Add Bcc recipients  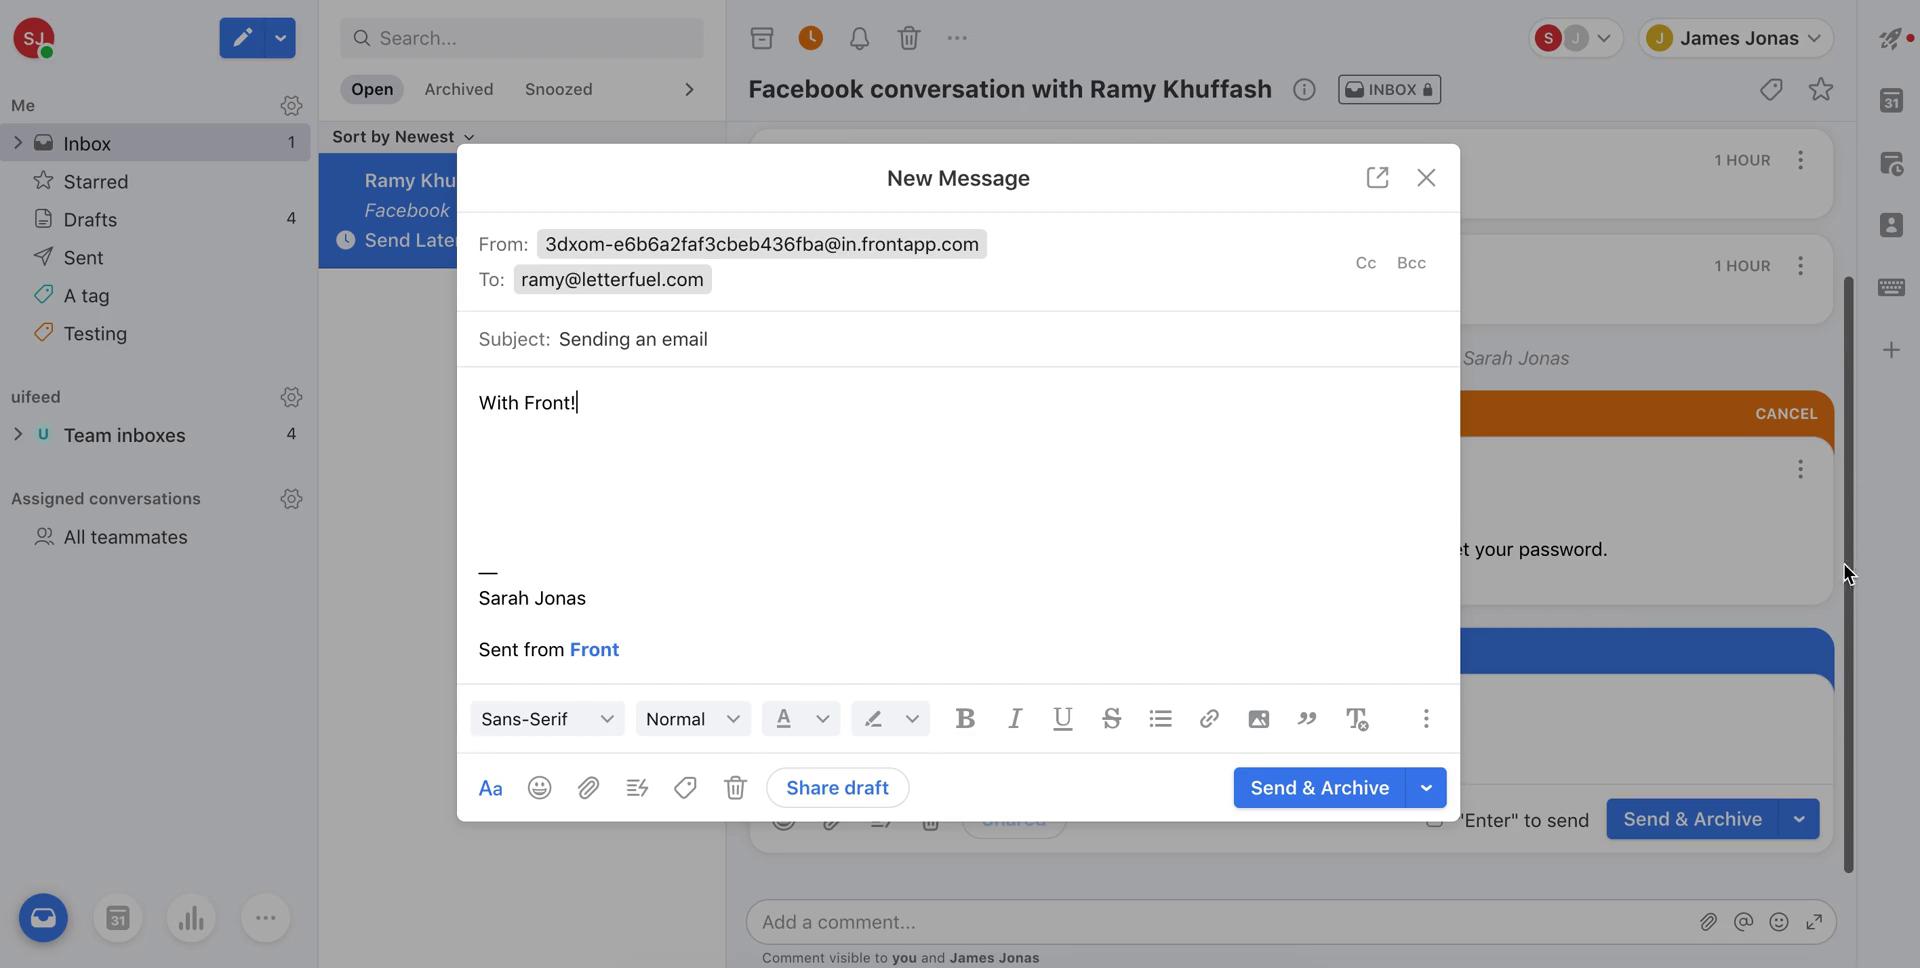click(1411, 263)
